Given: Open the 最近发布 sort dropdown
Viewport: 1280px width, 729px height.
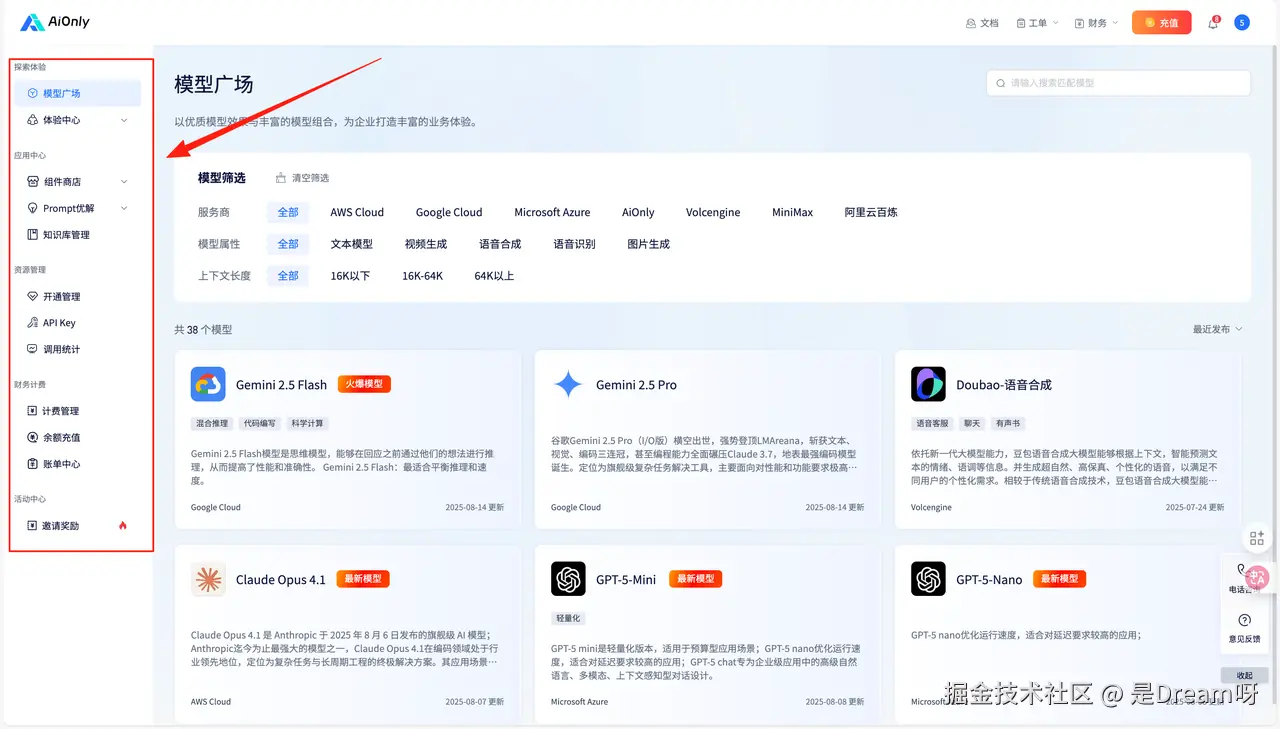Looking at the screenshot, I should (x=1214, y=329).
